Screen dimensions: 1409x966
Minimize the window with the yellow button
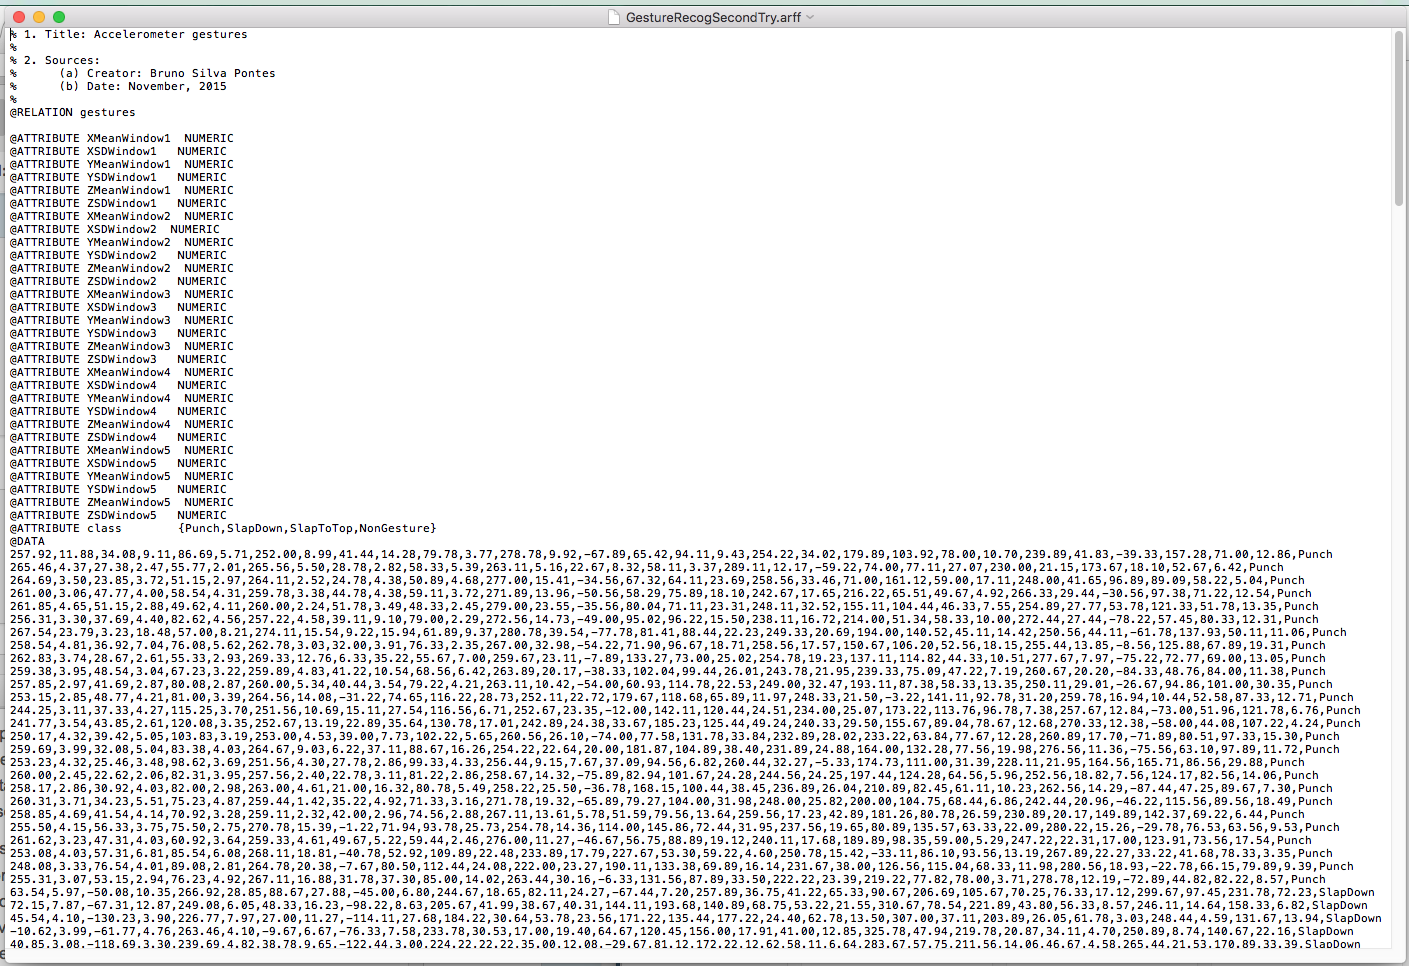point(39,17)
